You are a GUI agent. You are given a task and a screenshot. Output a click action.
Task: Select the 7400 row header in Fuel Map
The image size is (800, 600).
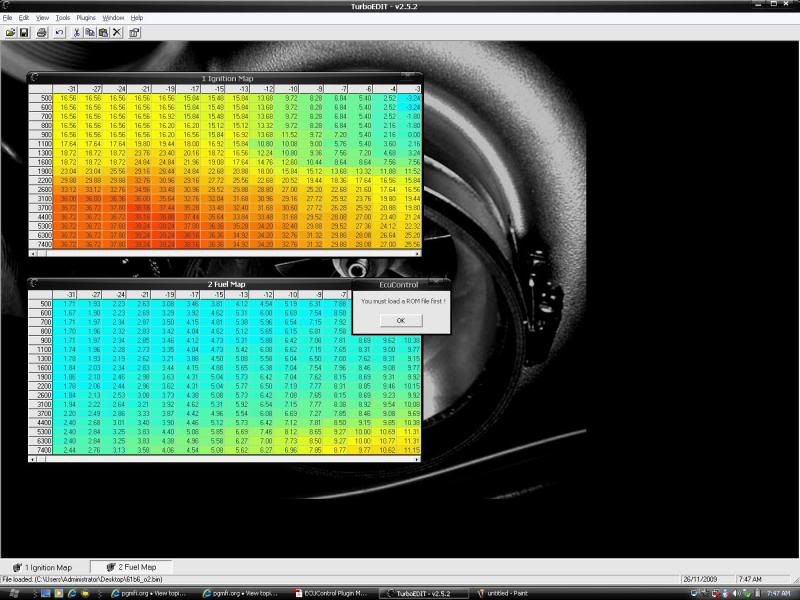click(x=46, y=451)
